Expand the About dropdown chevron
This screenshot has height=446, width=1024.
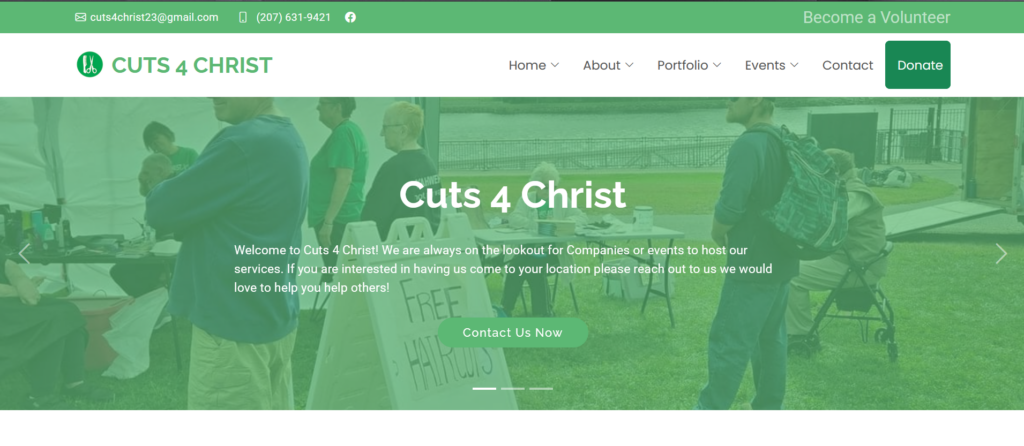(630, 65)
